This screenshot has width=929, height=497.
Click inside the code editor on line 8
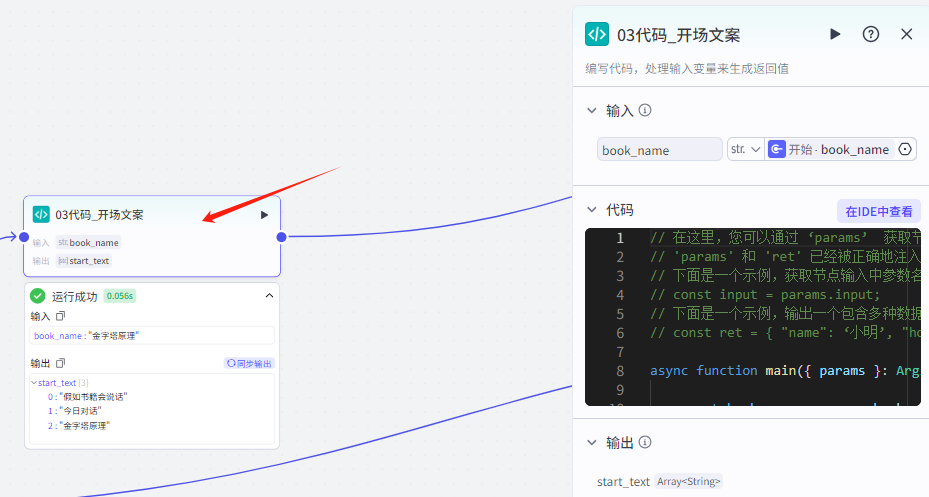coord(784,371)
